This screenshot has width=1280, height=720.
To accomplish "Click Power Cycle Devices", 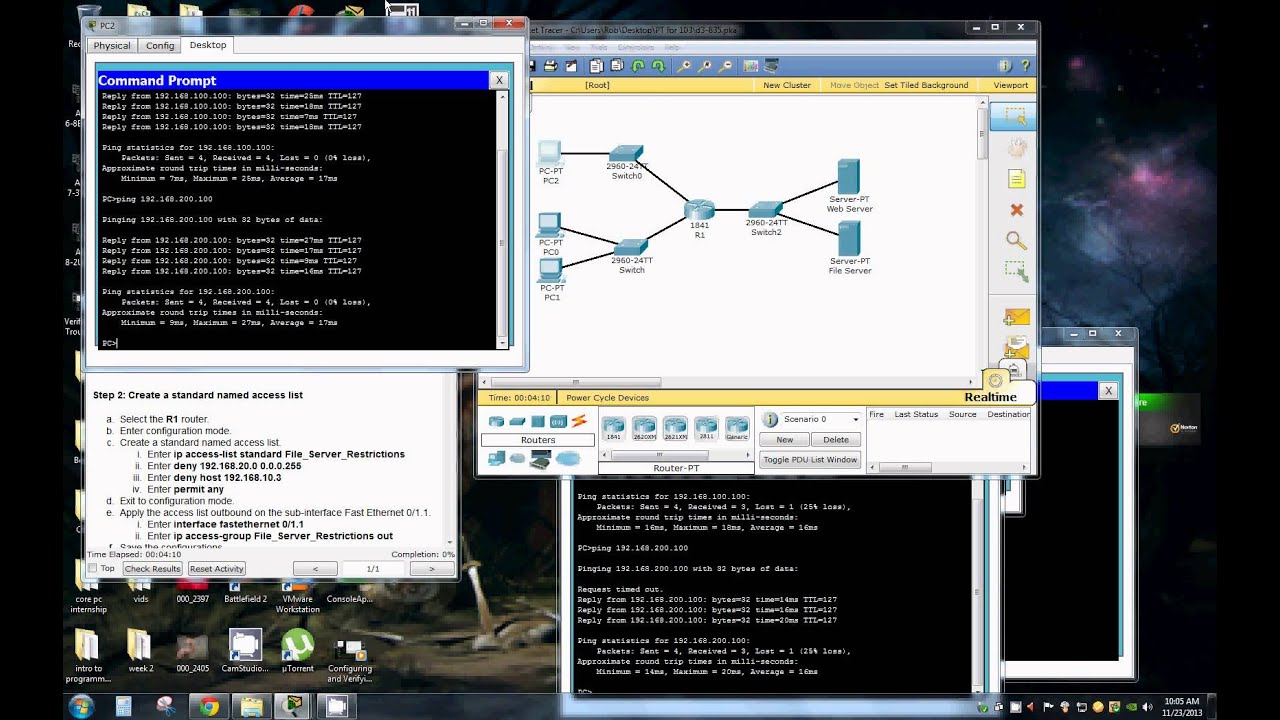I will tap(607, 398).
